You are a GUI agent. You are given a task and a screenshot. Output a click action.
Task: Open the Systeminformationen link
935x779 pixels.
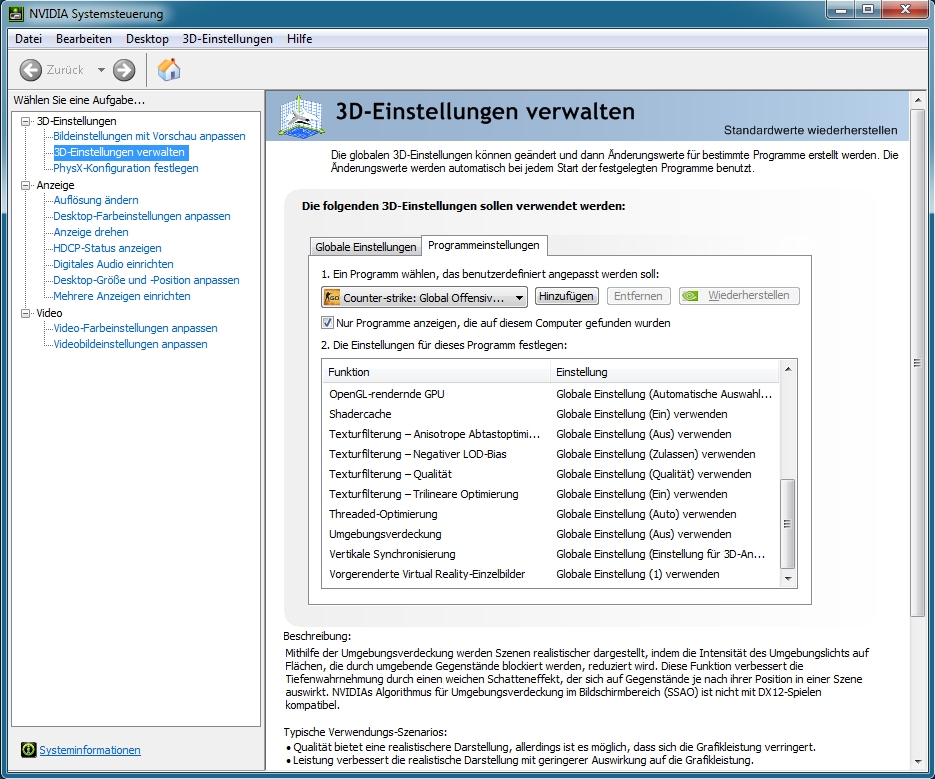click(x=89, y=750)
